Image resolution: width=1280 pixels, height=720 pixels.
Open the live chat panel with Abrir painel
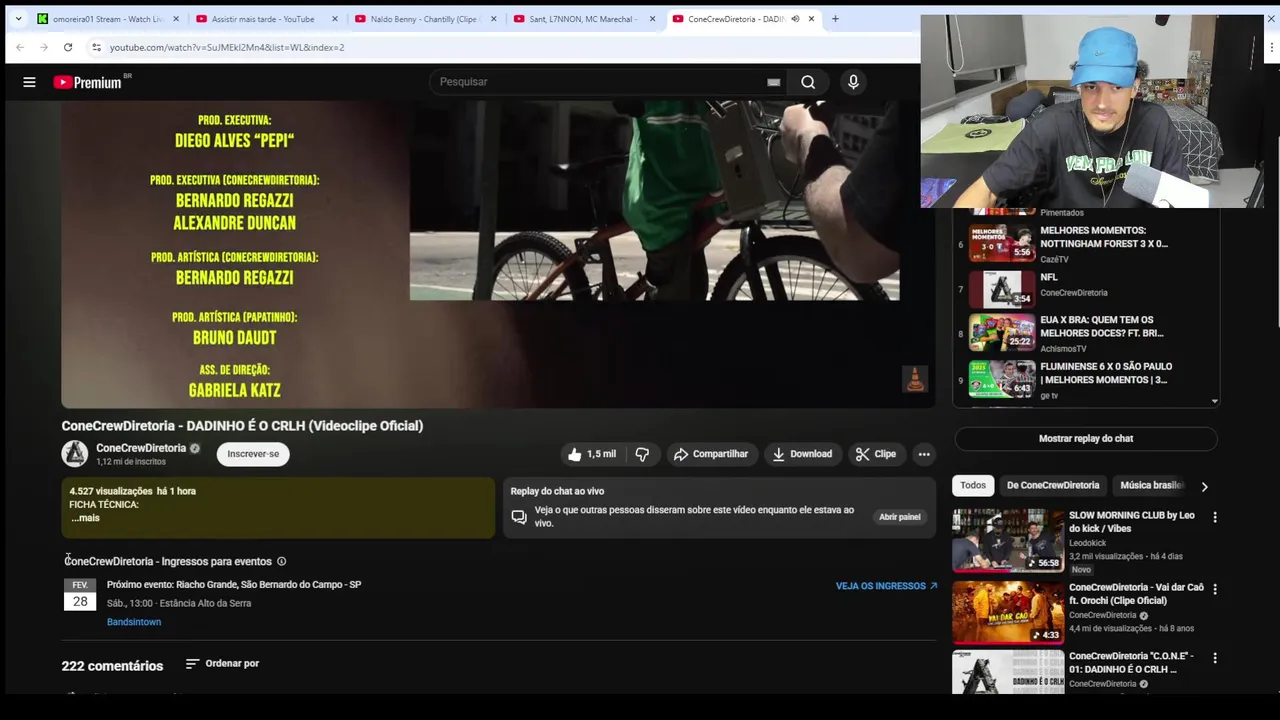pyautogui.click(x=899, y=517)
